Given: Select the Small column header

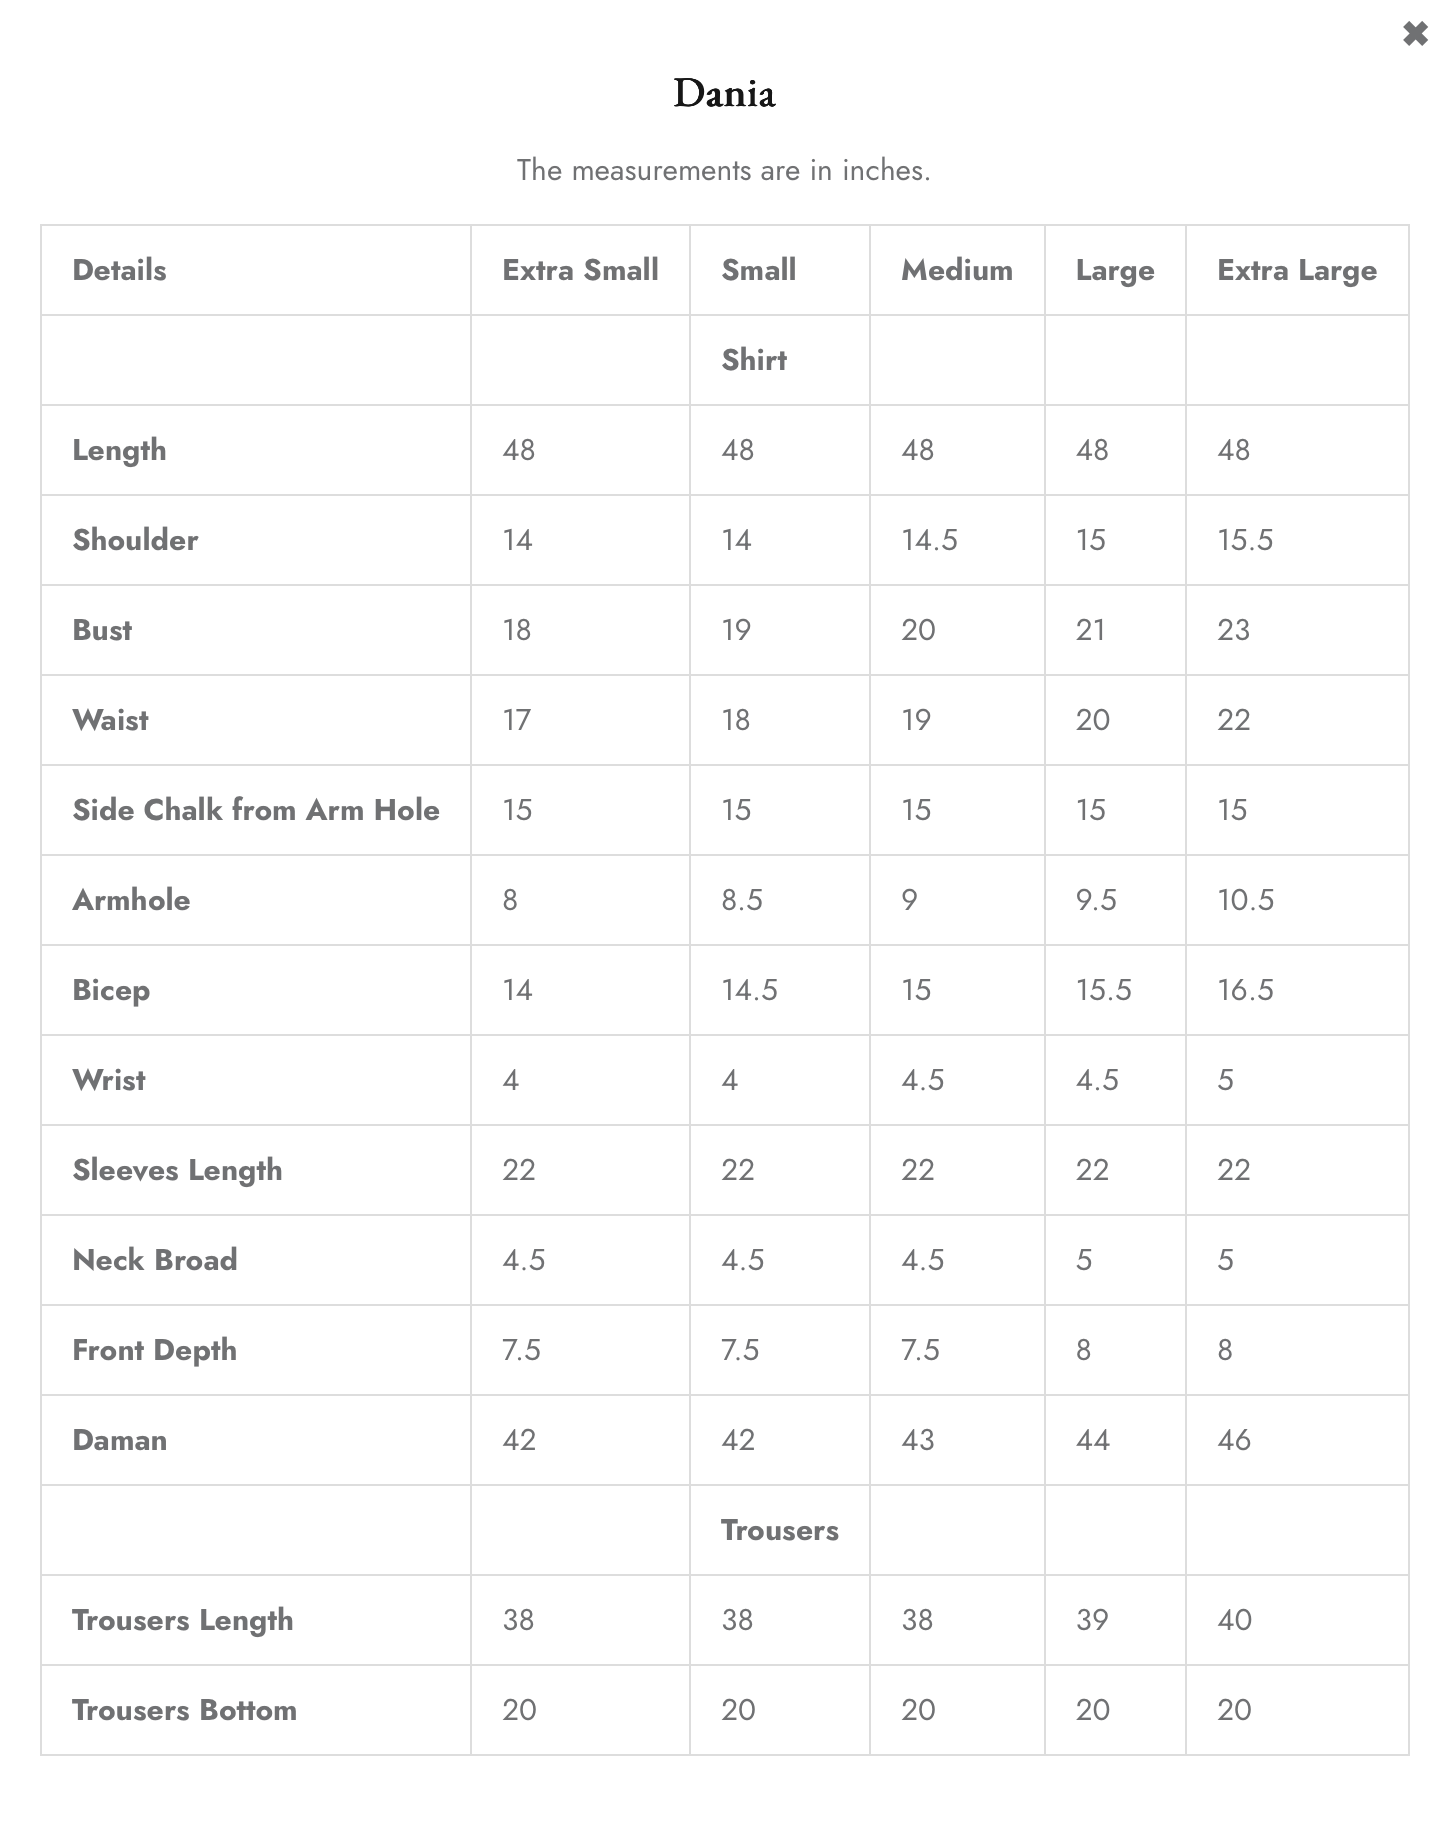Looking at the screenshot, I should click(x=759, y=270).
